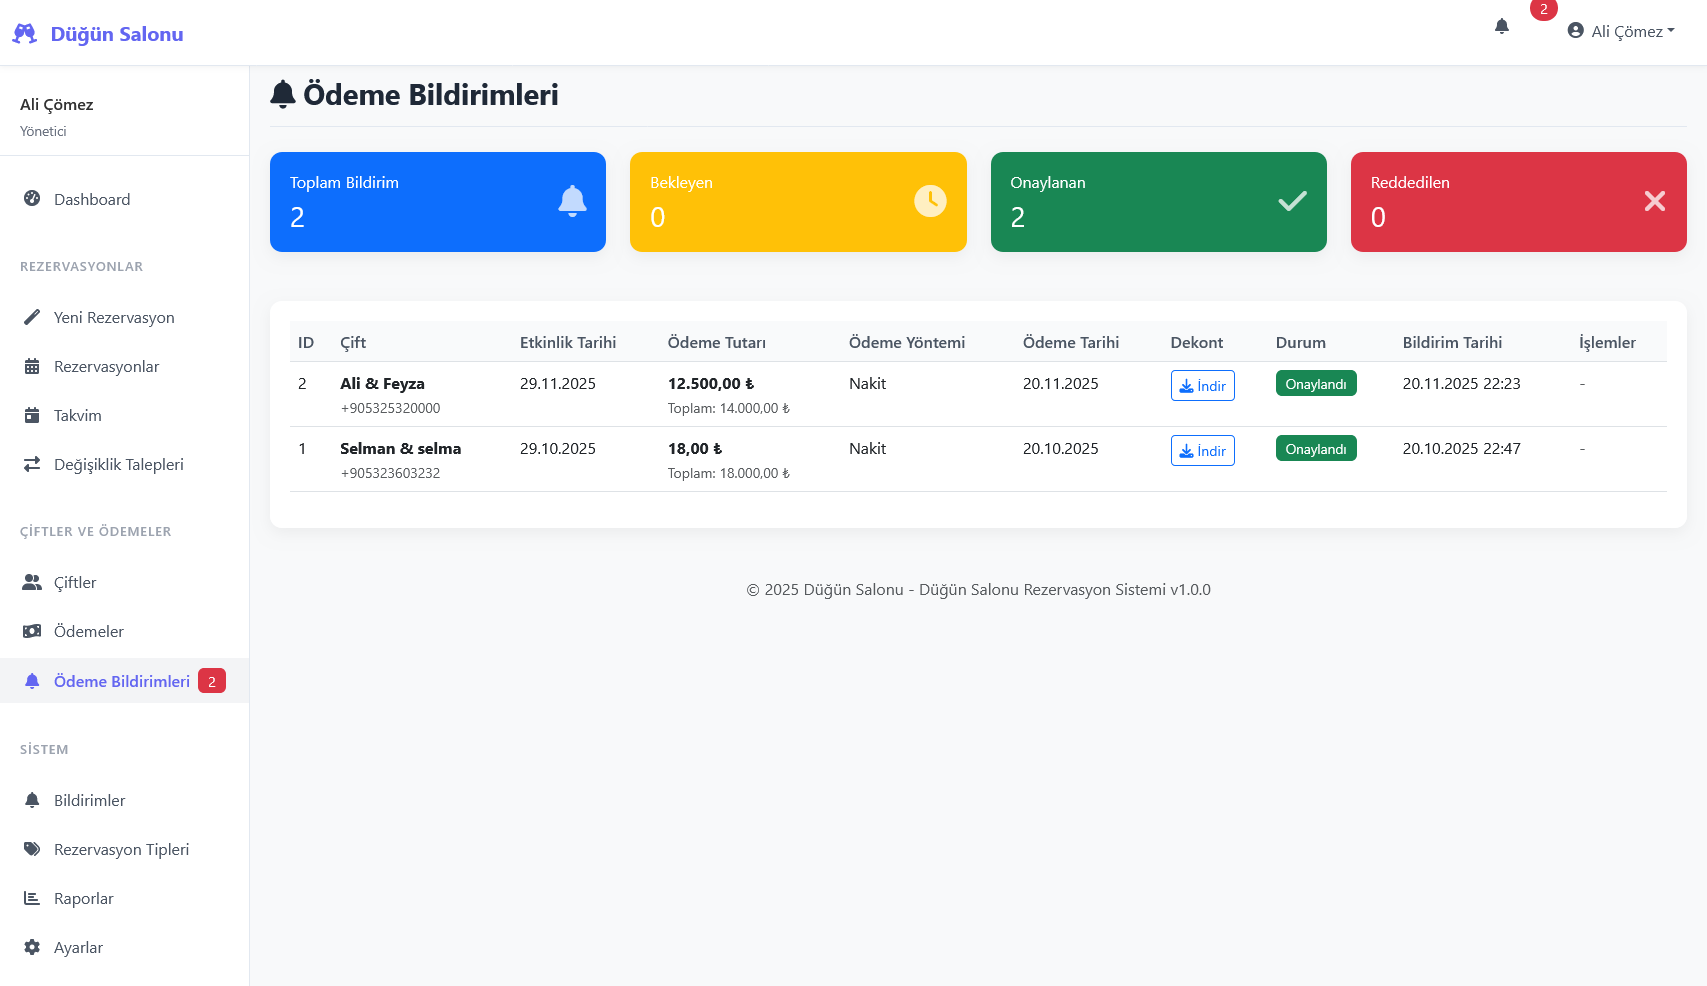Click the Düğün Salonu logo icon
1707x986 pixels.
tap(25, 34)
